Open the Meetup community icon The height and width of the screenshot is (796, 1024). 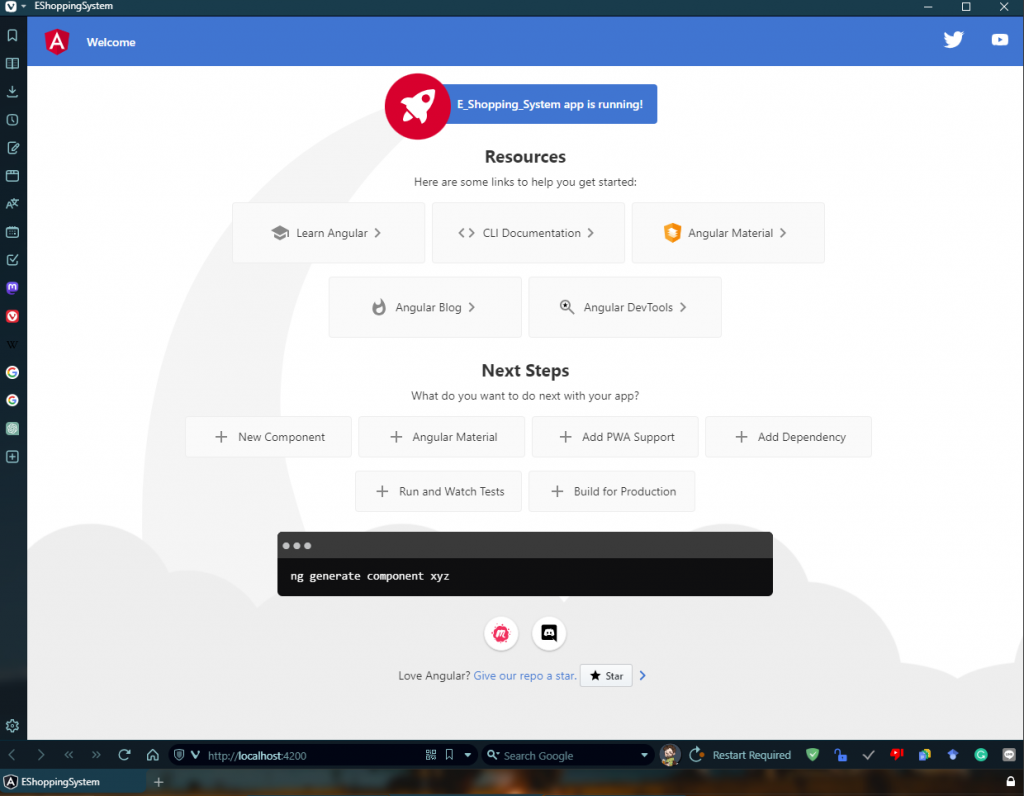[501, 633]
